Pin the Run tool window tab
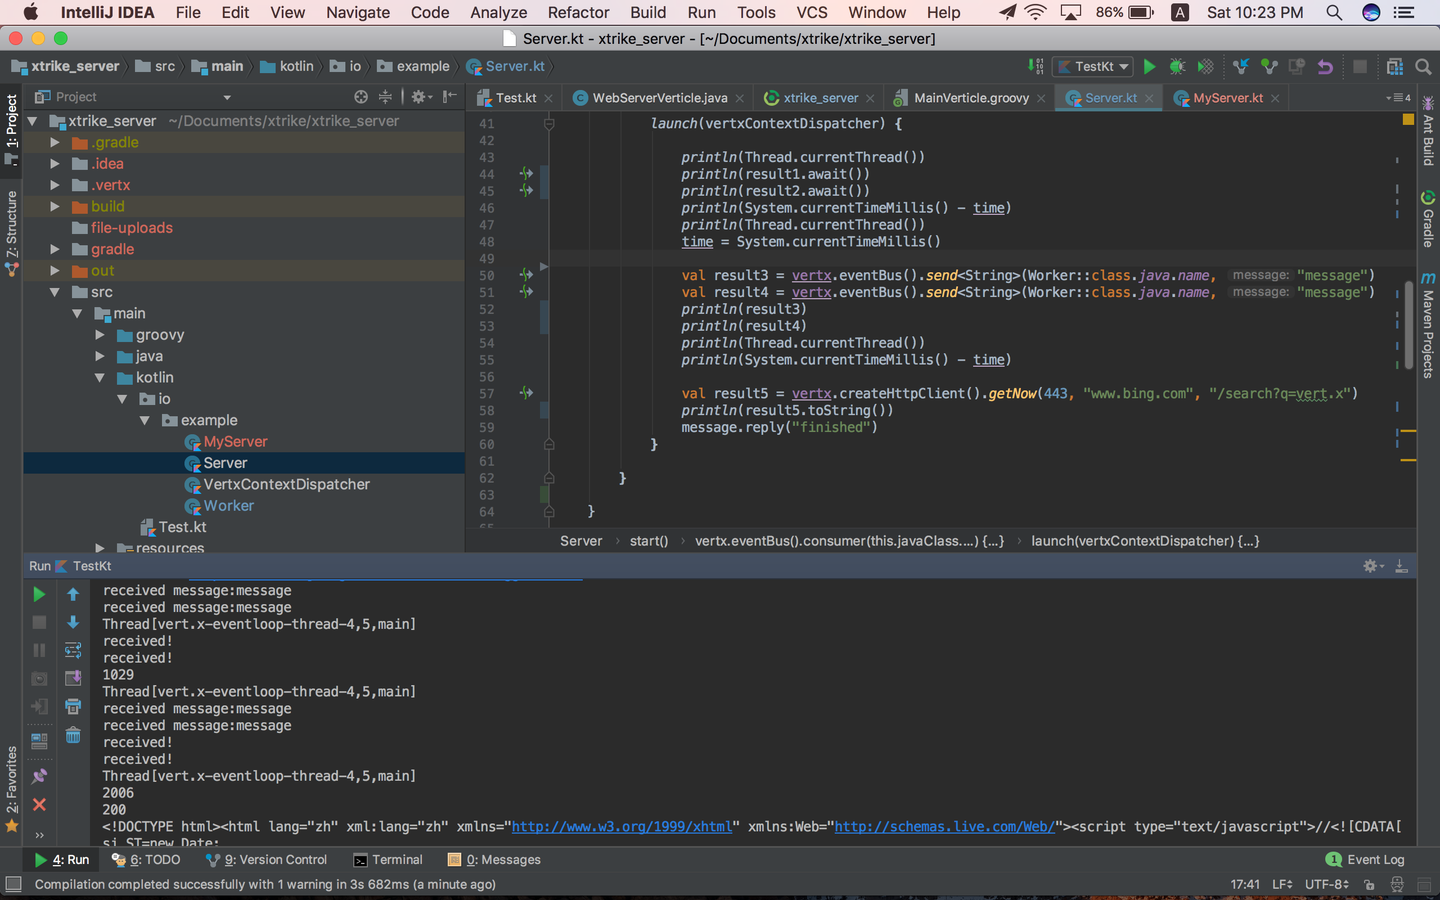 click(40, 775)
